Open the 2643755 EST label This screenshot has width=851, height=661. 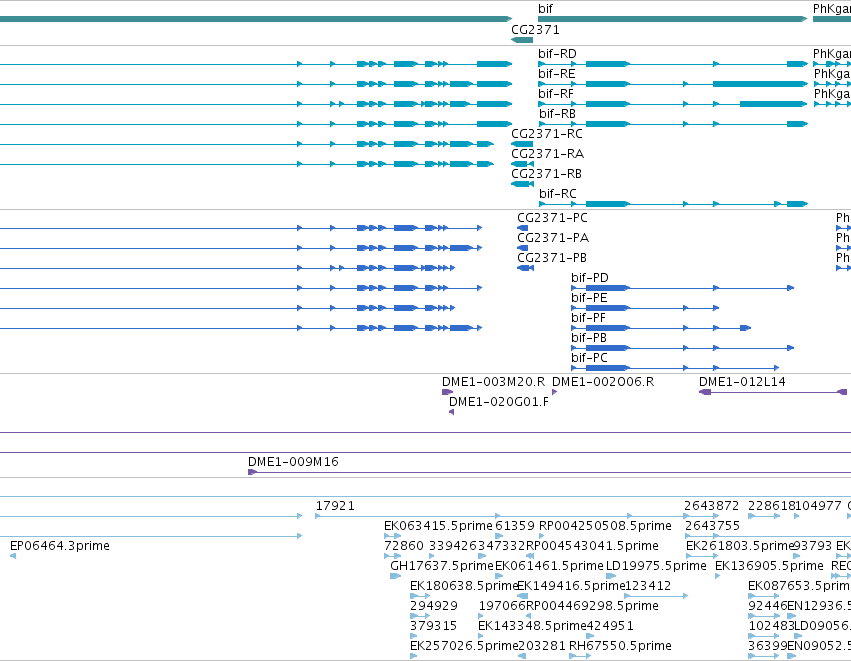(x=712, y=526)
